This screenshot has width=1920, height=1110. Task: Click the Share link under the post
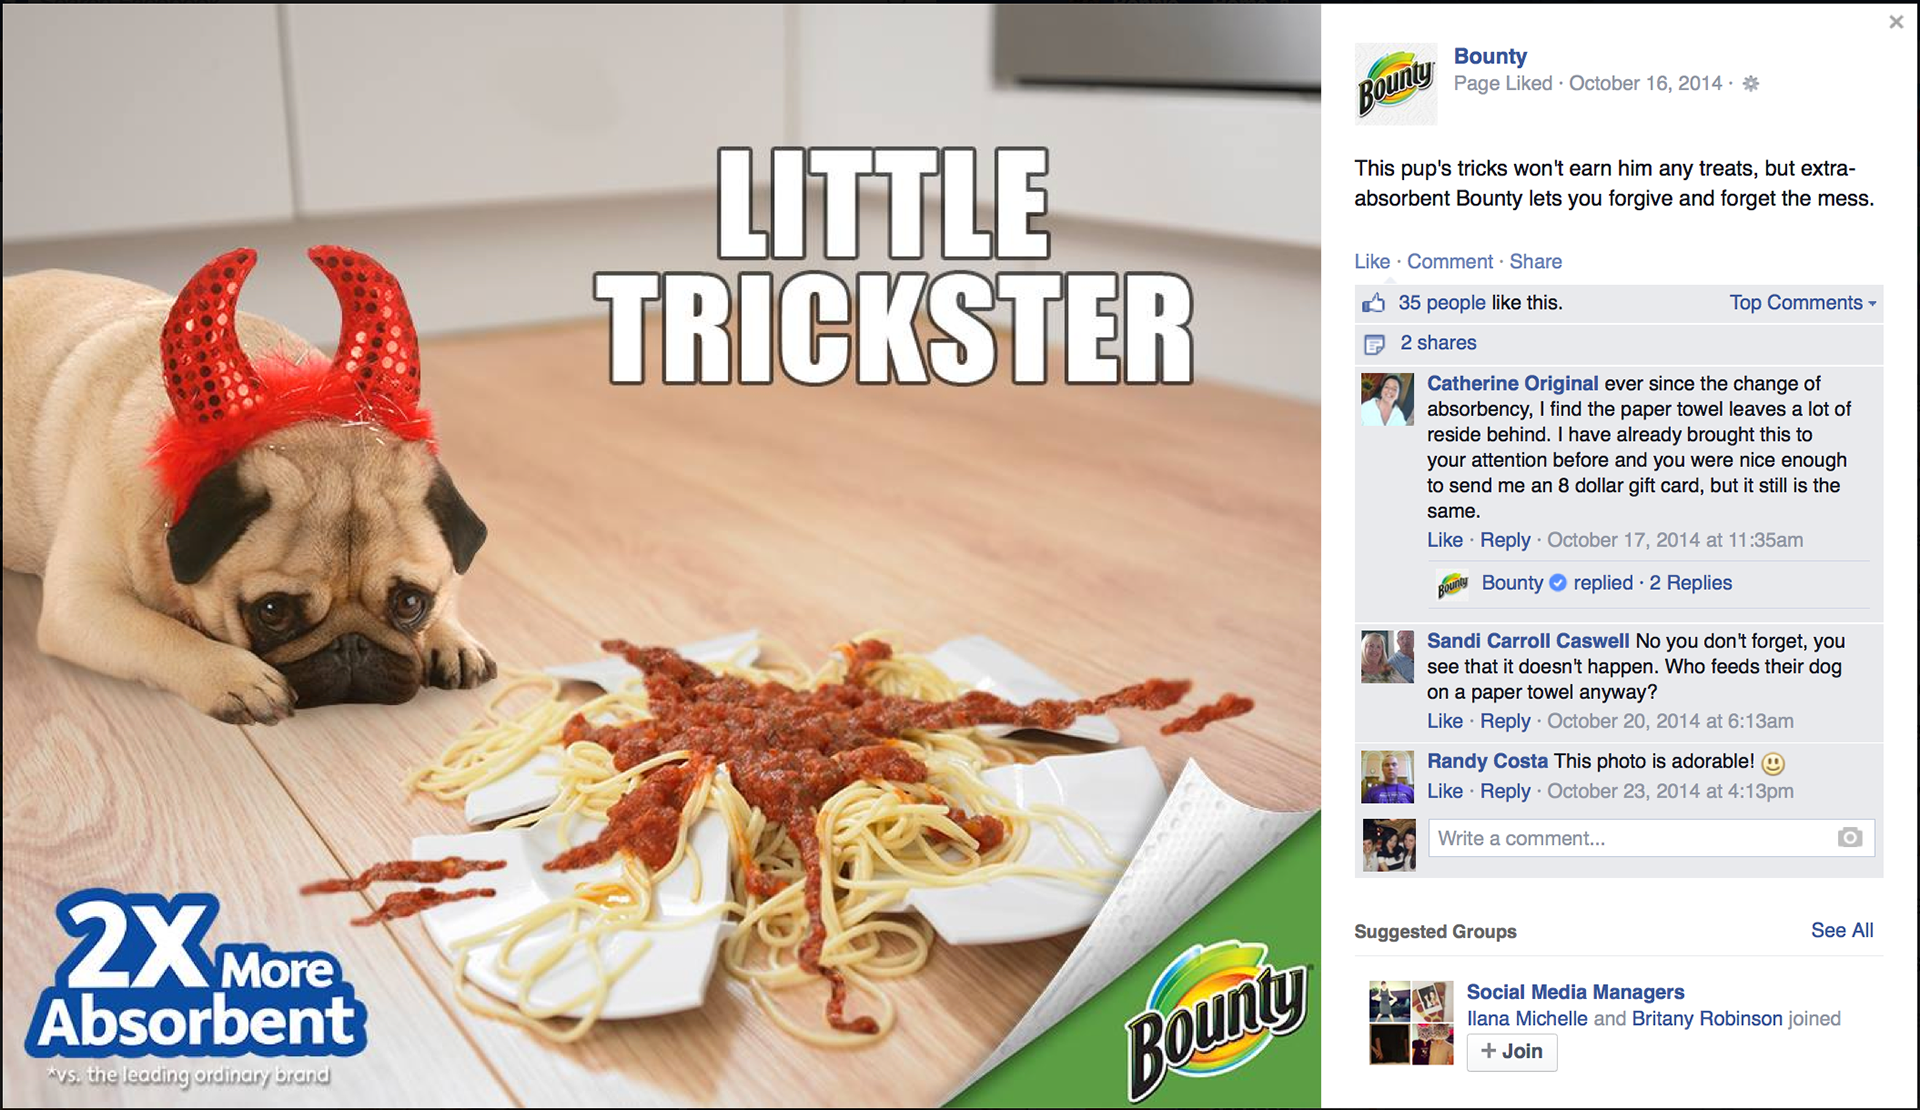(x=1535, y=262)
